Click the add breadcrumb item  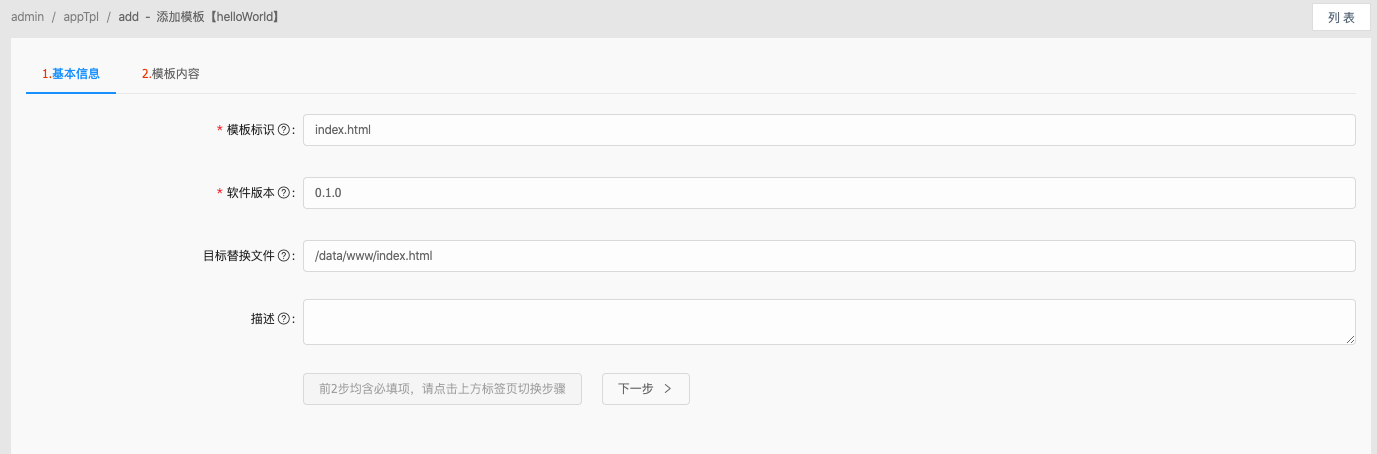click(128, 17)
